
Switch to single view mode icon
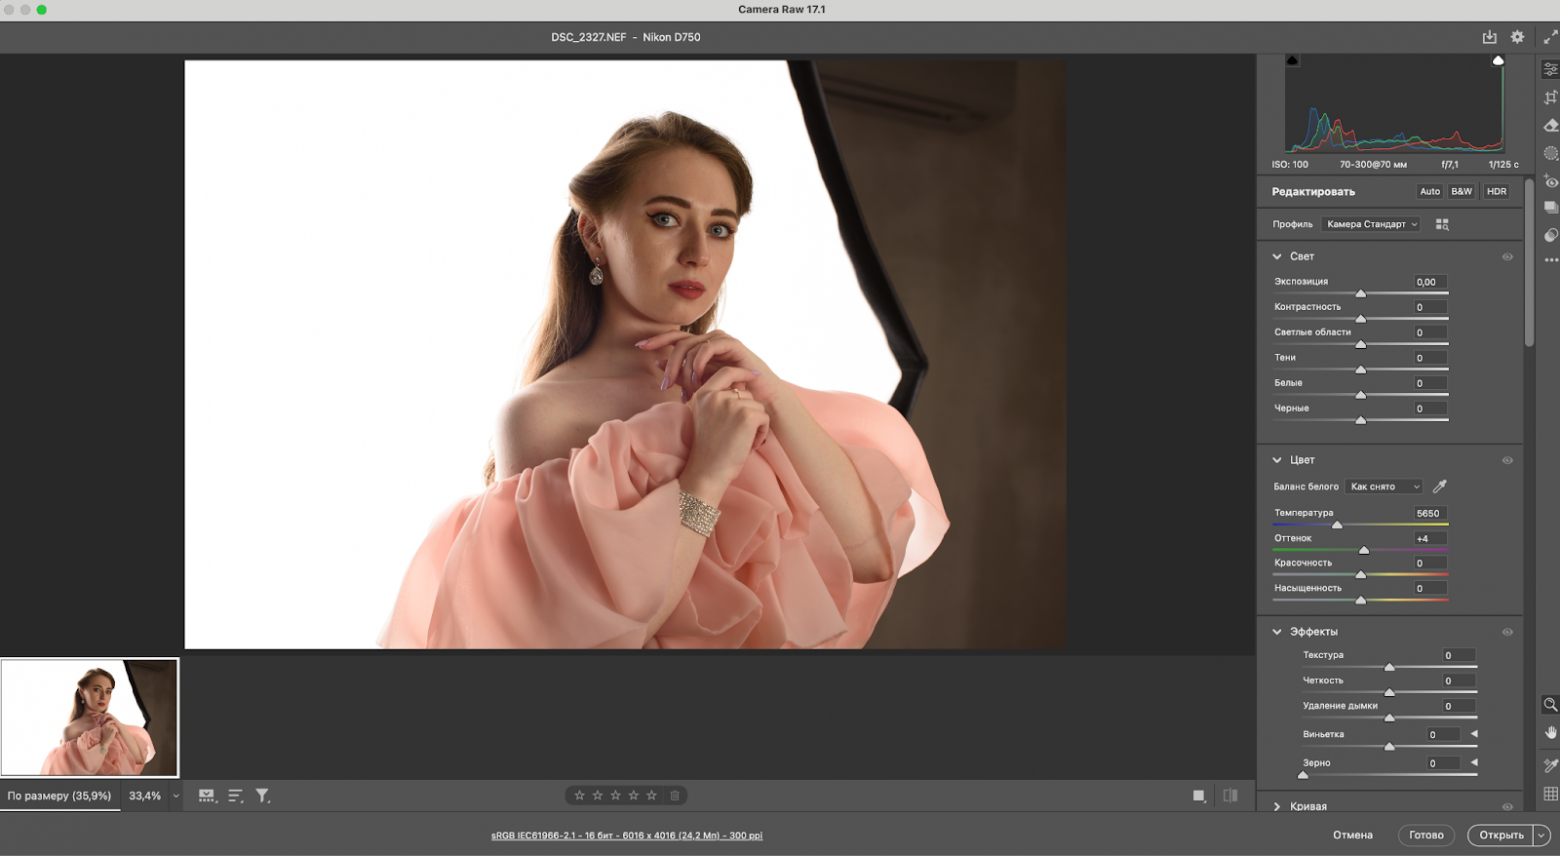pyautogui.click(x=1199, y=796)
